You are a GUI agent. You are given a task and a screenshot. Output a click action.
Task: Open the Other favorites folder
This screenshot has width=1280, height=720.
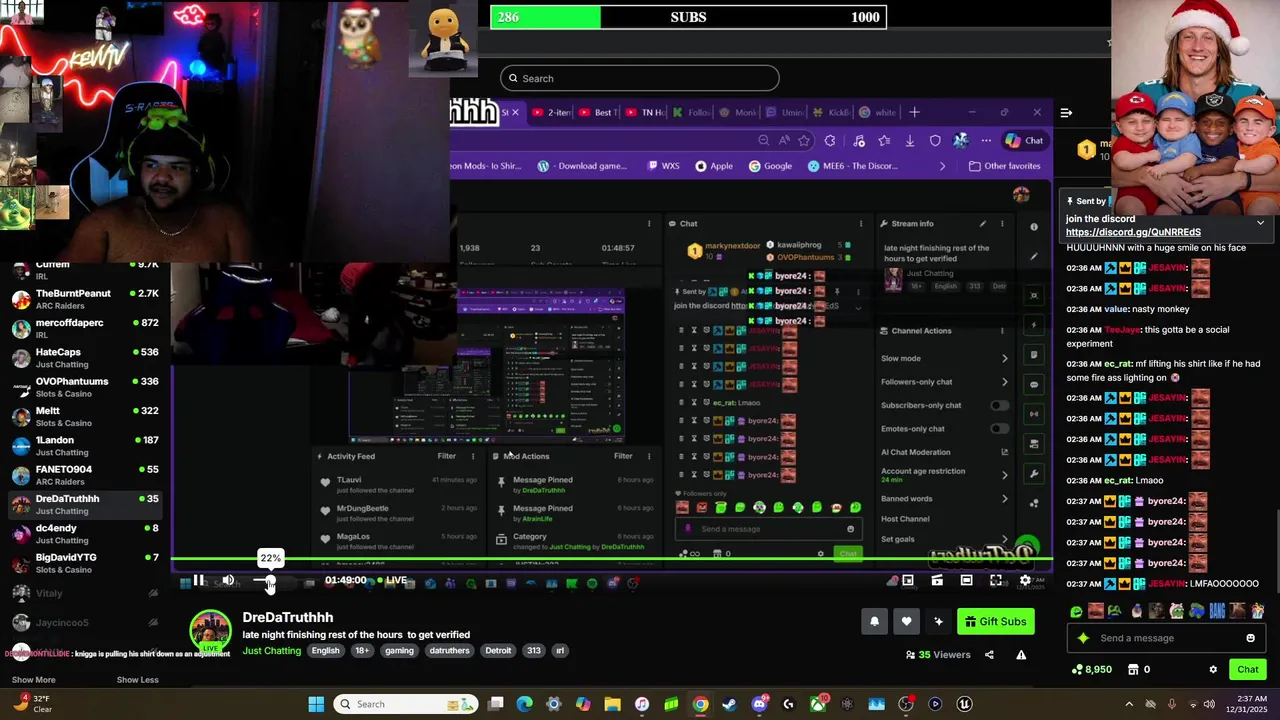click(x=1005, y=166)
